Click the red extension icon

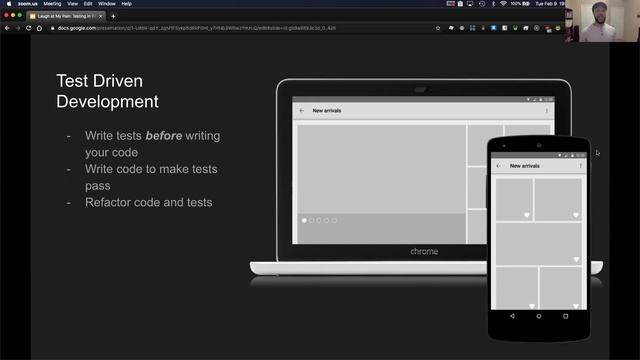(x=547, y=28)
